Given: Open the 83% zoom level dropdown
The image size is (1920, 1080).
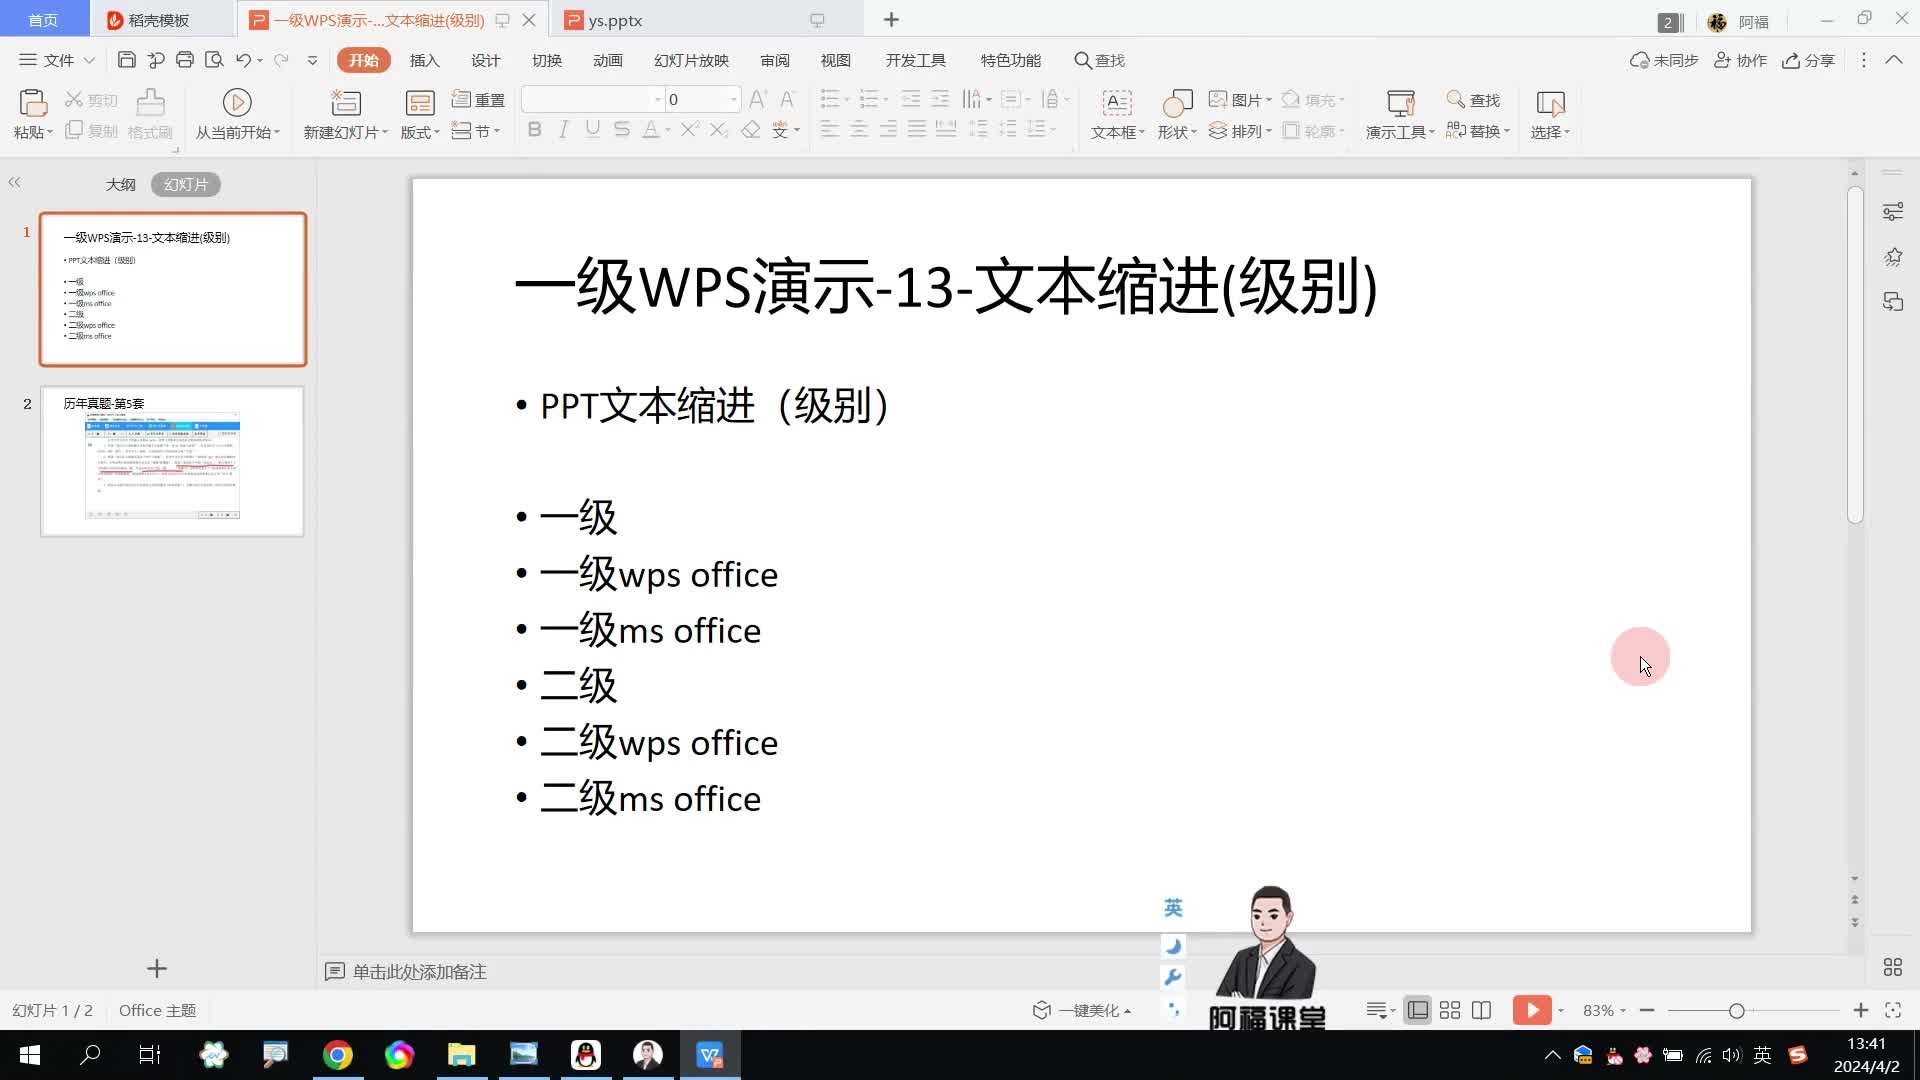Looking at the screenshot, I should (x=1604, y=1010).
